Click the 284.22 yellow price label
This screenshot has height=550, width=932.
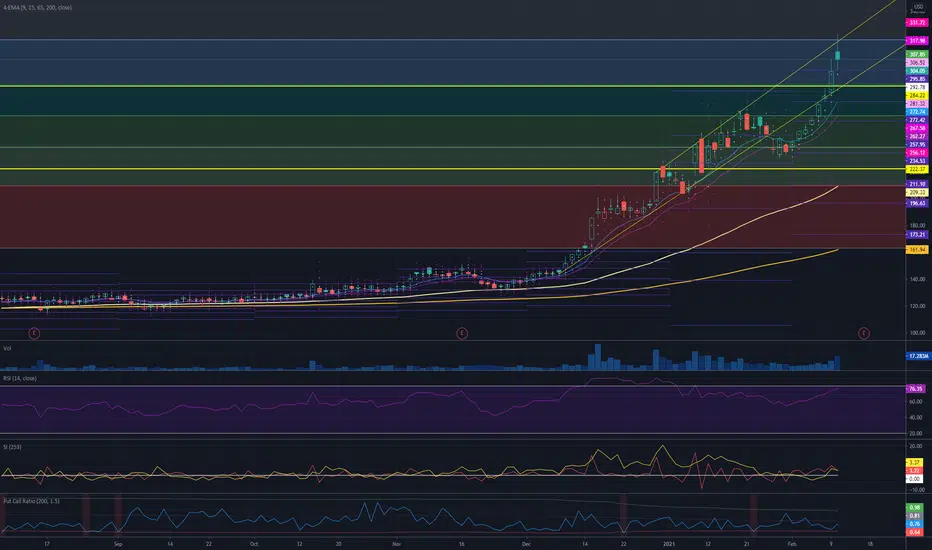click(917, 96)
